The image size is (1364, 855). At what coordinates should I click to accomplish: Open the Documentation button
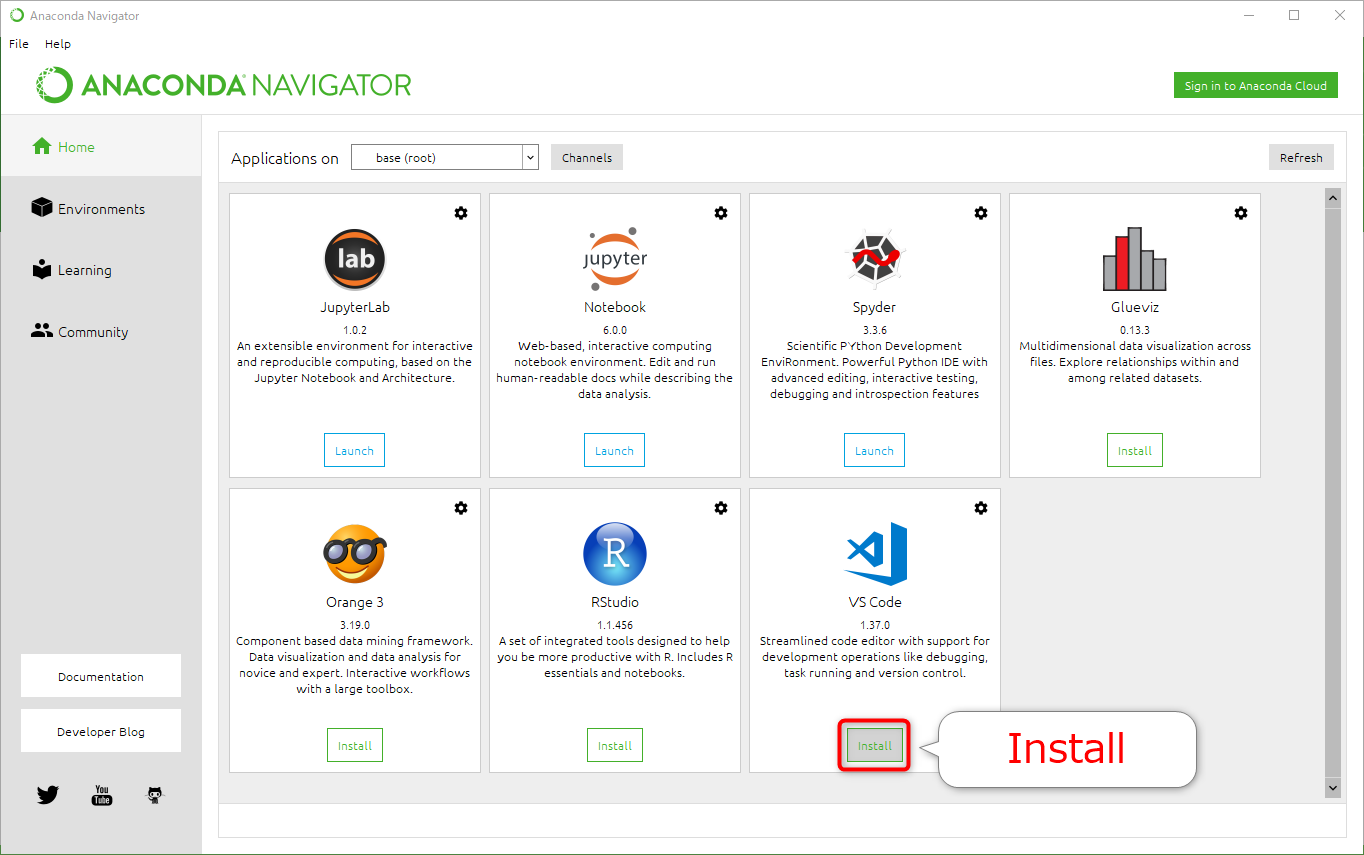coord(101,676)
